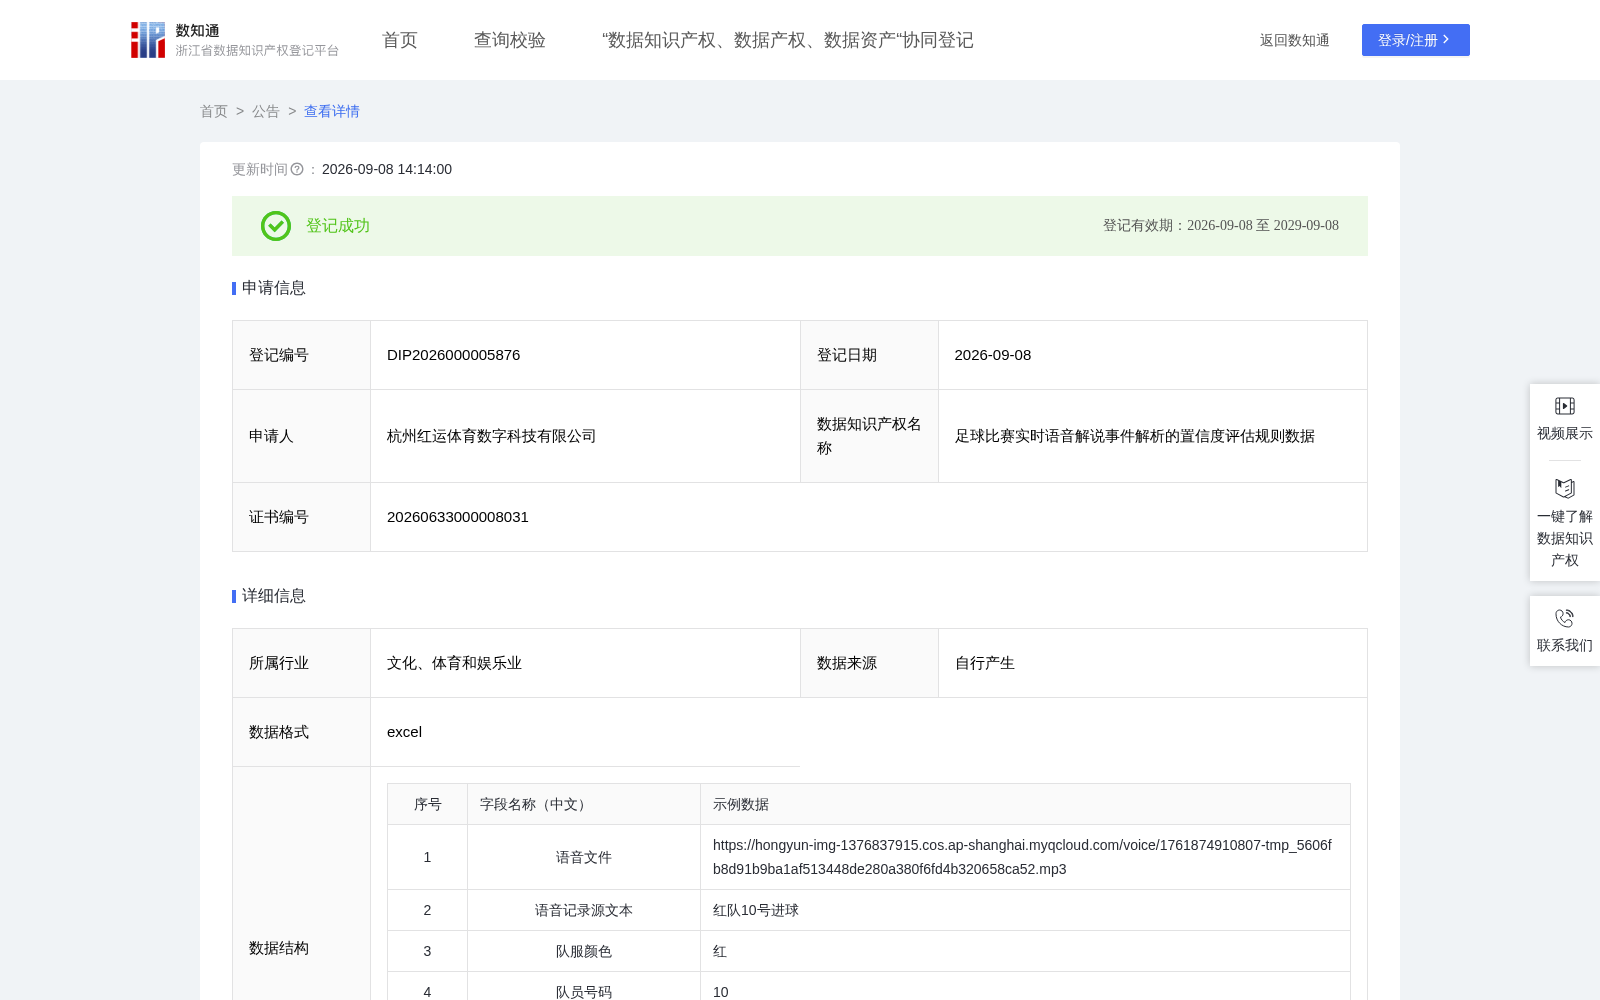Select the 登记有效期 validity period text
1600x1000 pixels.
point(1221,226)
